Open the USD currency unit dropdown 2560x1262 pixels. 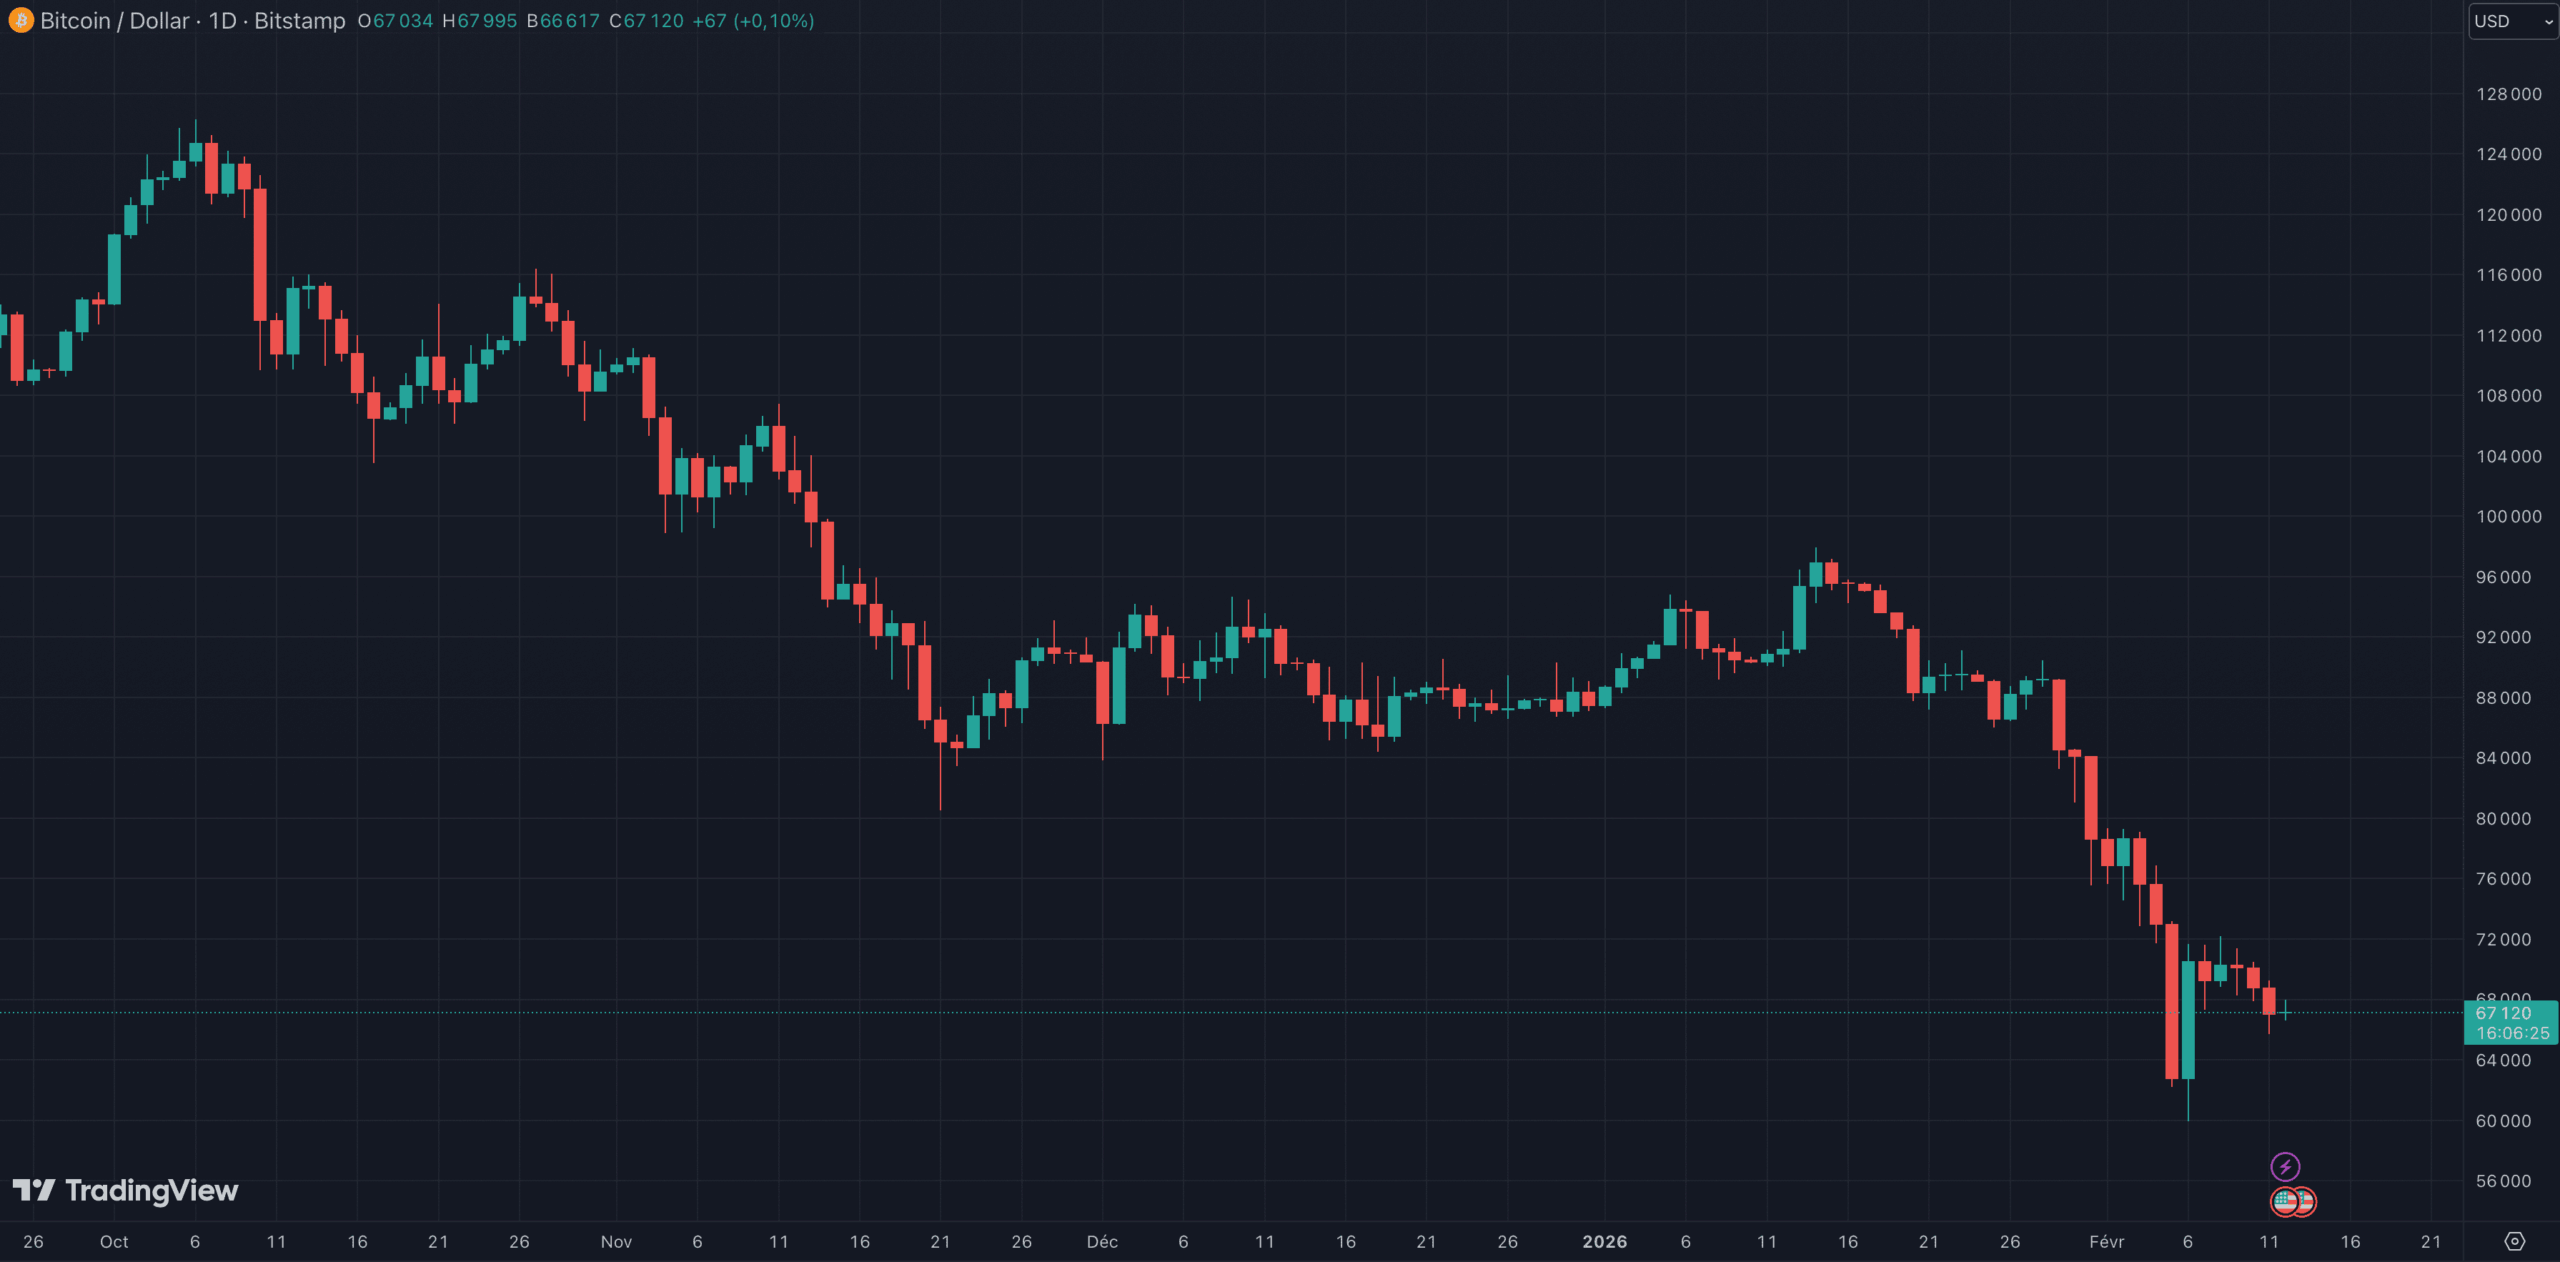(2500, 20)
